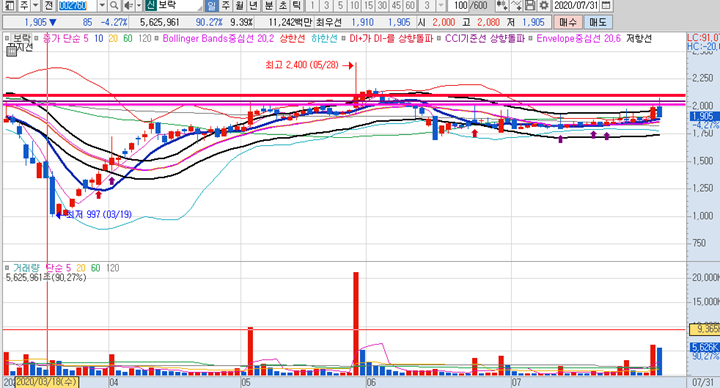Click the line drawing tool icon
Image resolution: width=720 pixels, height=388 pixels.
516,6
